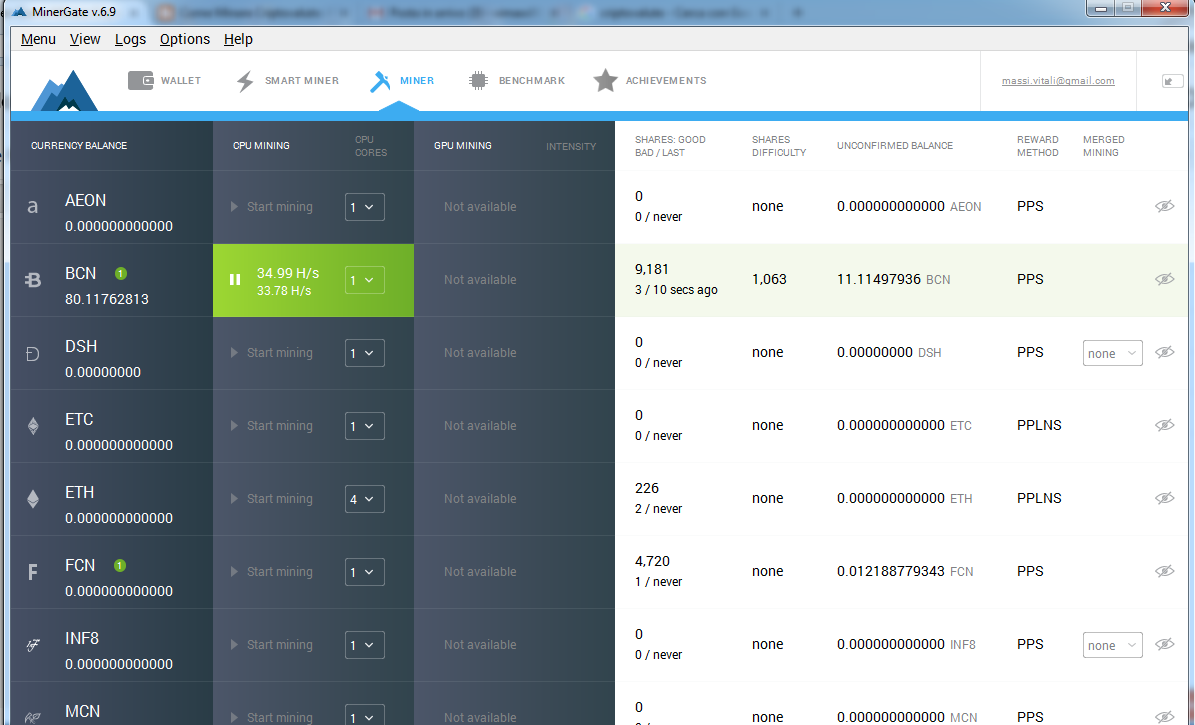Hide the INF8 row via eye icon
Viewport: 1195px width, 725px height.
(1165, 644)
